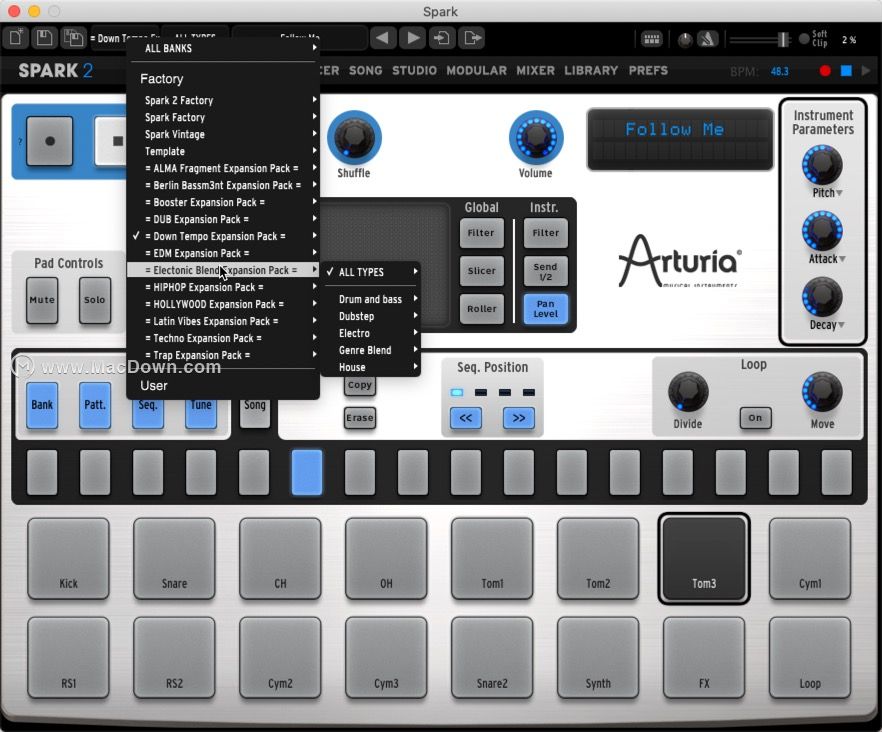
Task: Click the Pitch knob in Instrument Parameters
Action: (x=822, y=165)
